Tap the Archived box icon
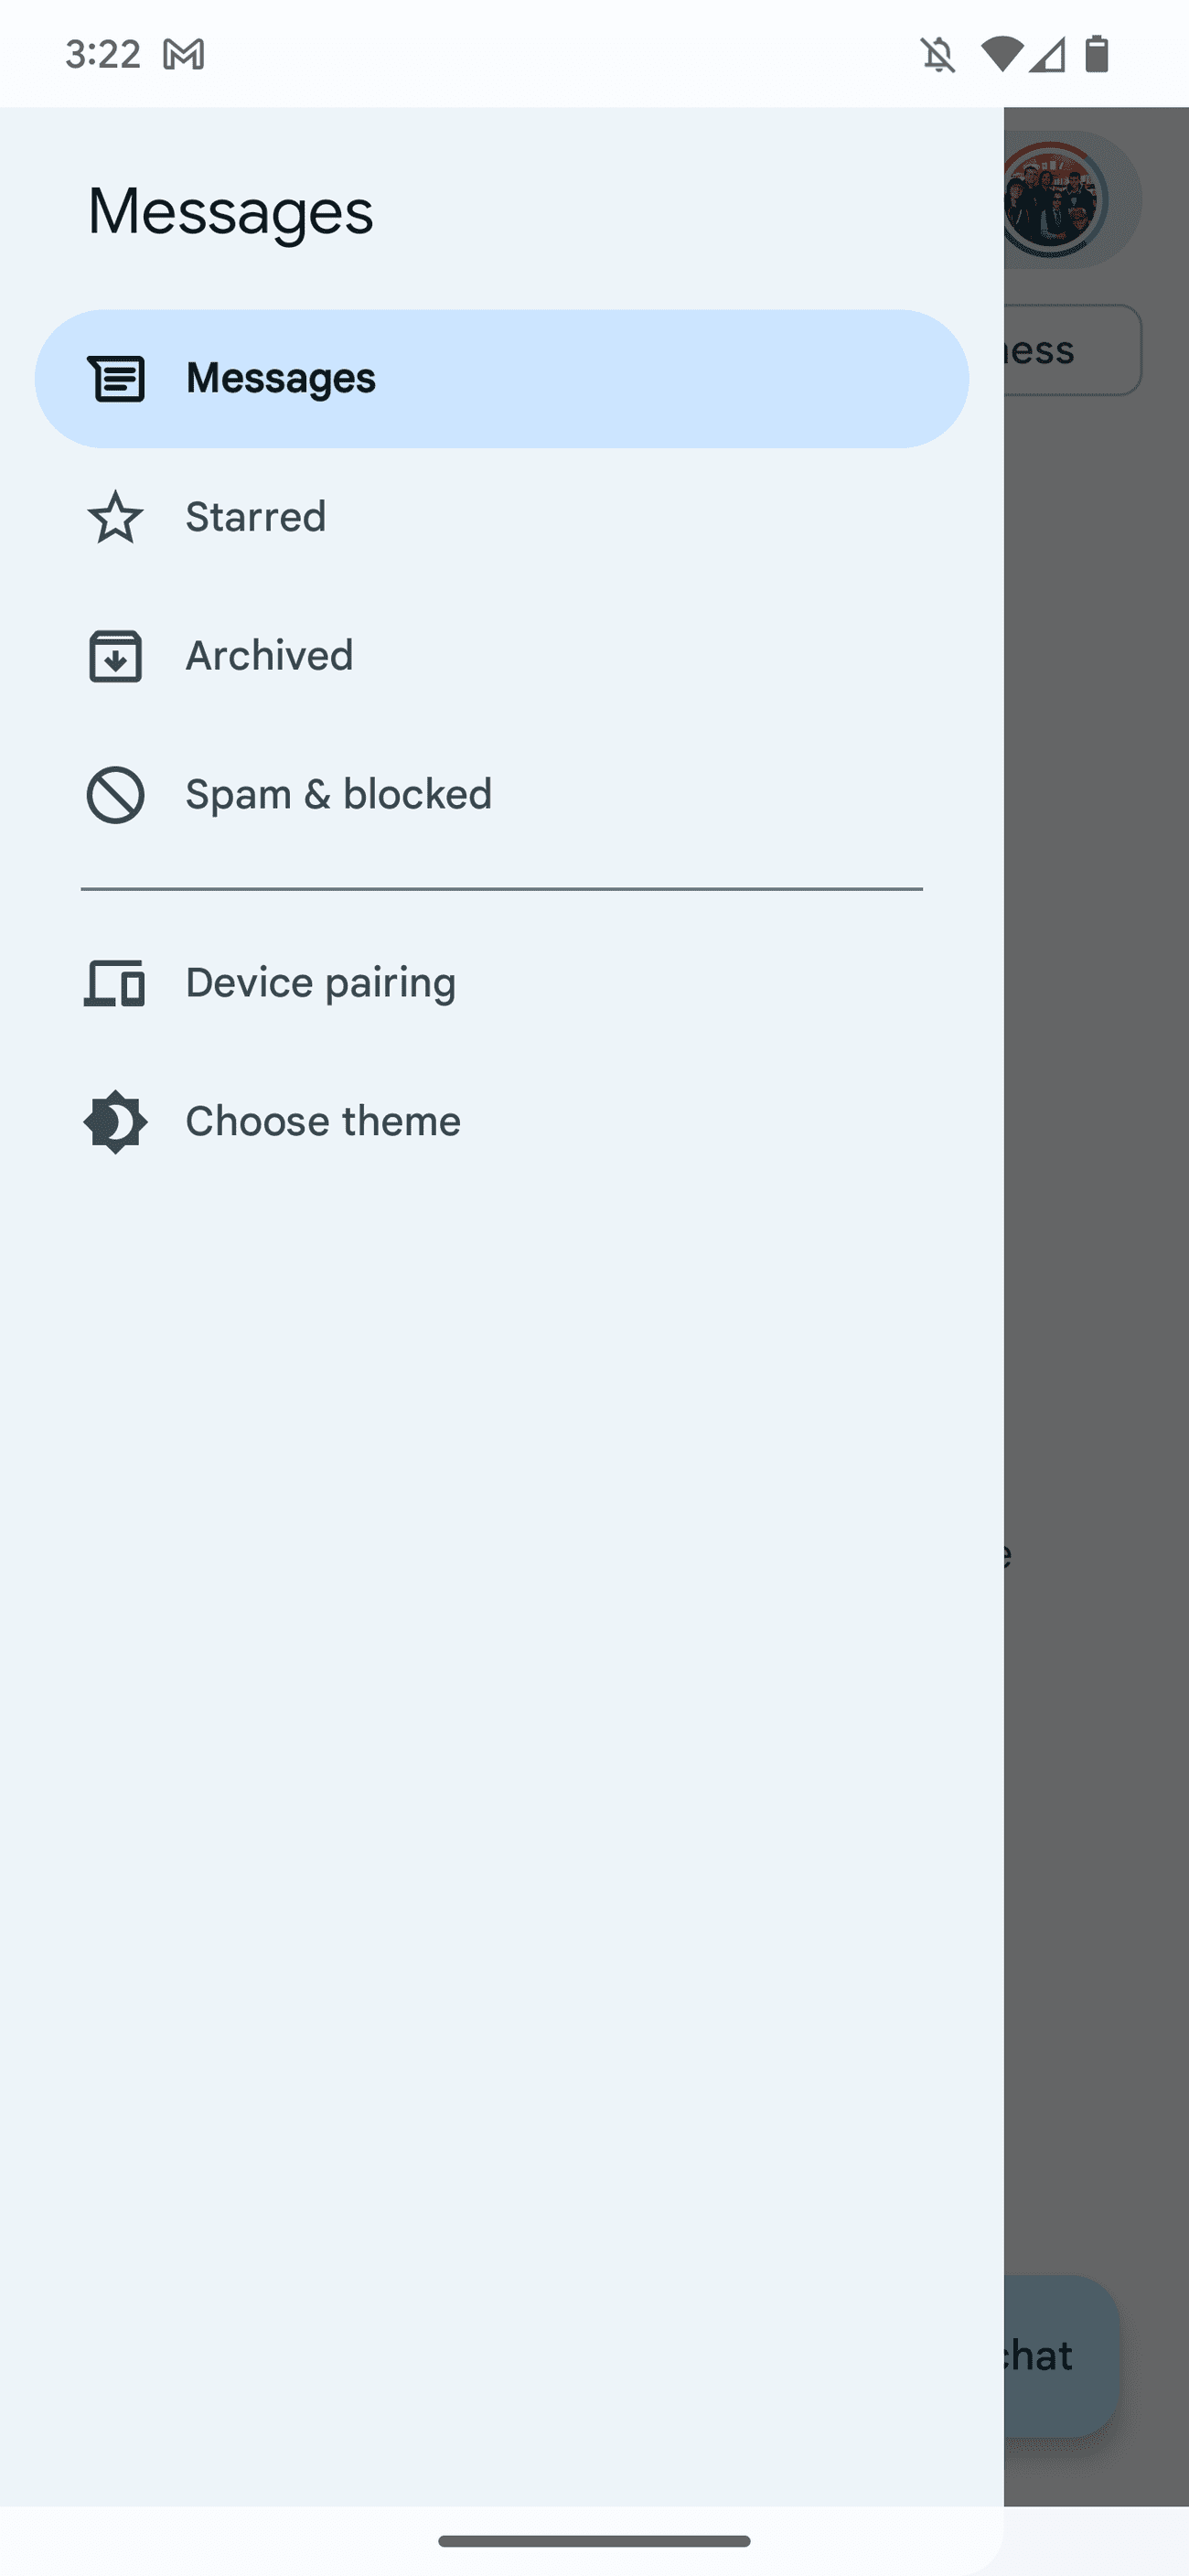 point(116,656)
